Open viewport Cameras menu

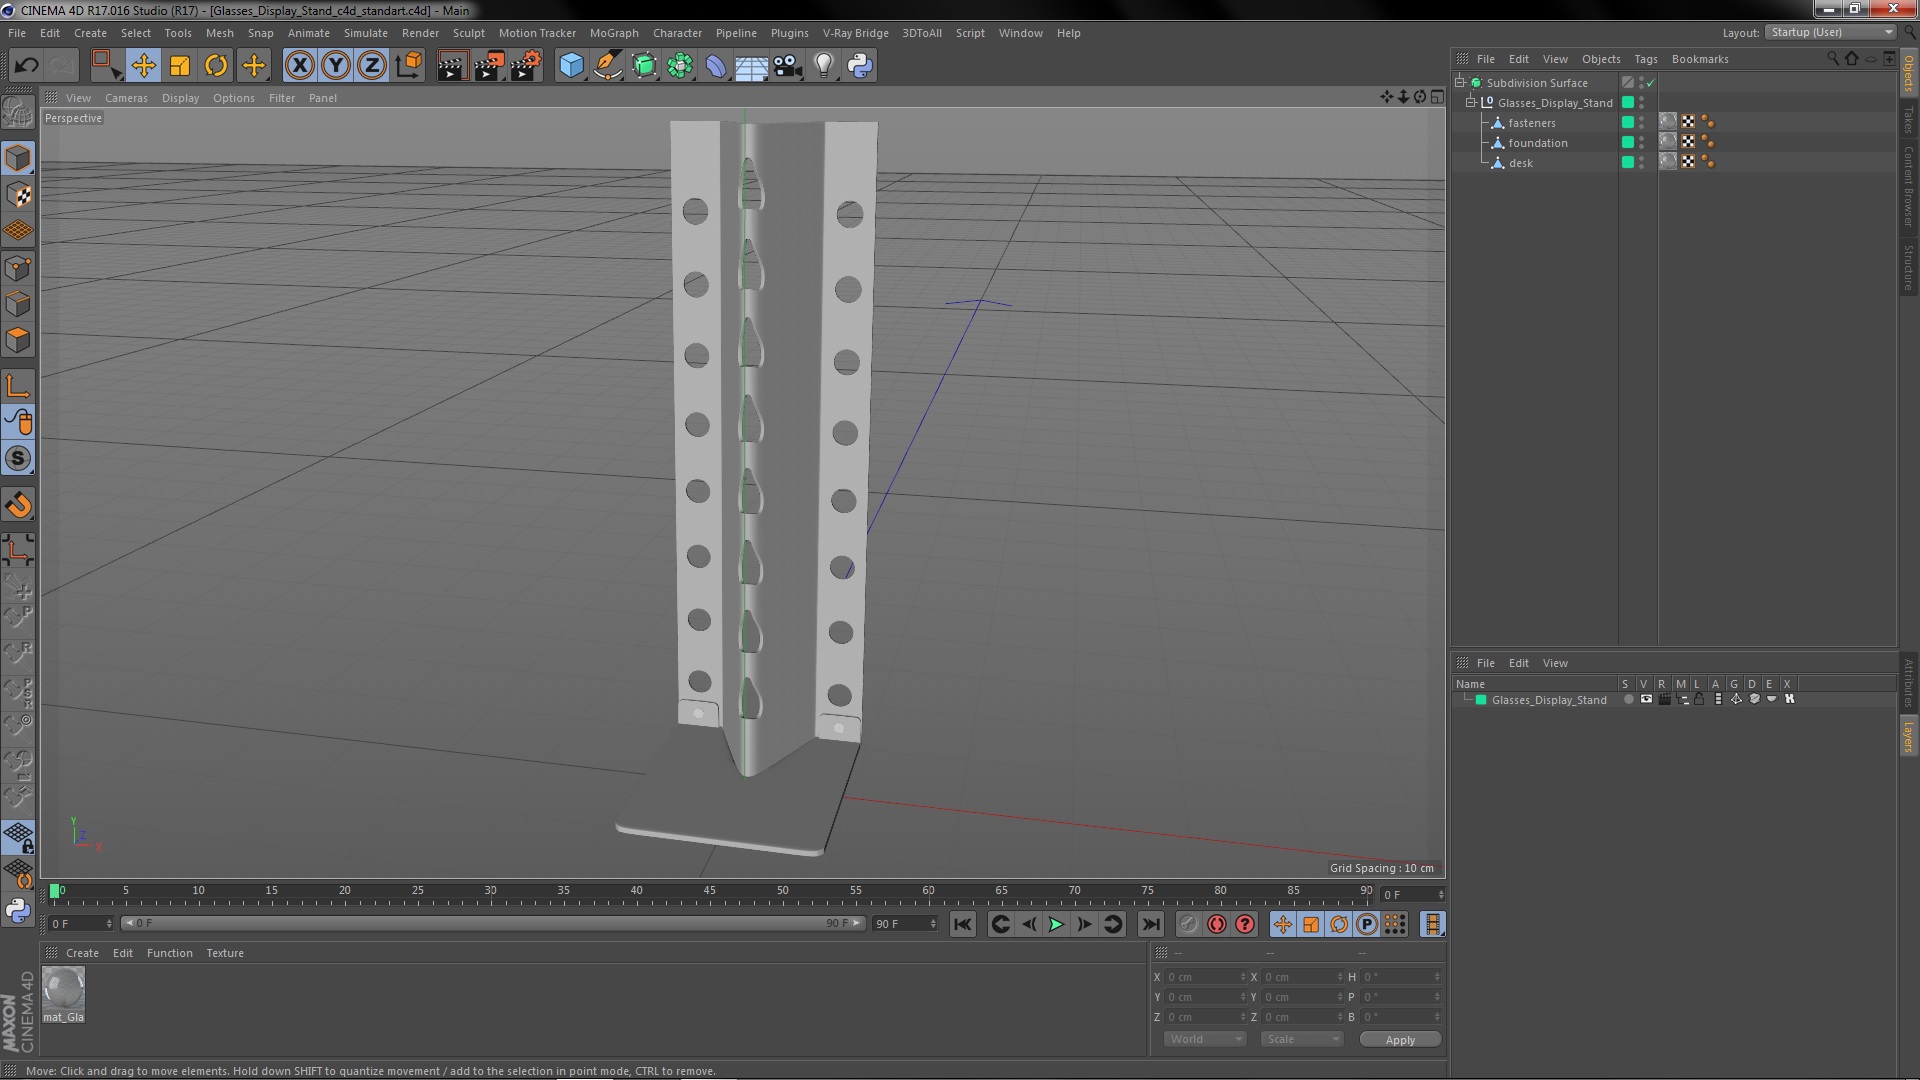(126, 98)
